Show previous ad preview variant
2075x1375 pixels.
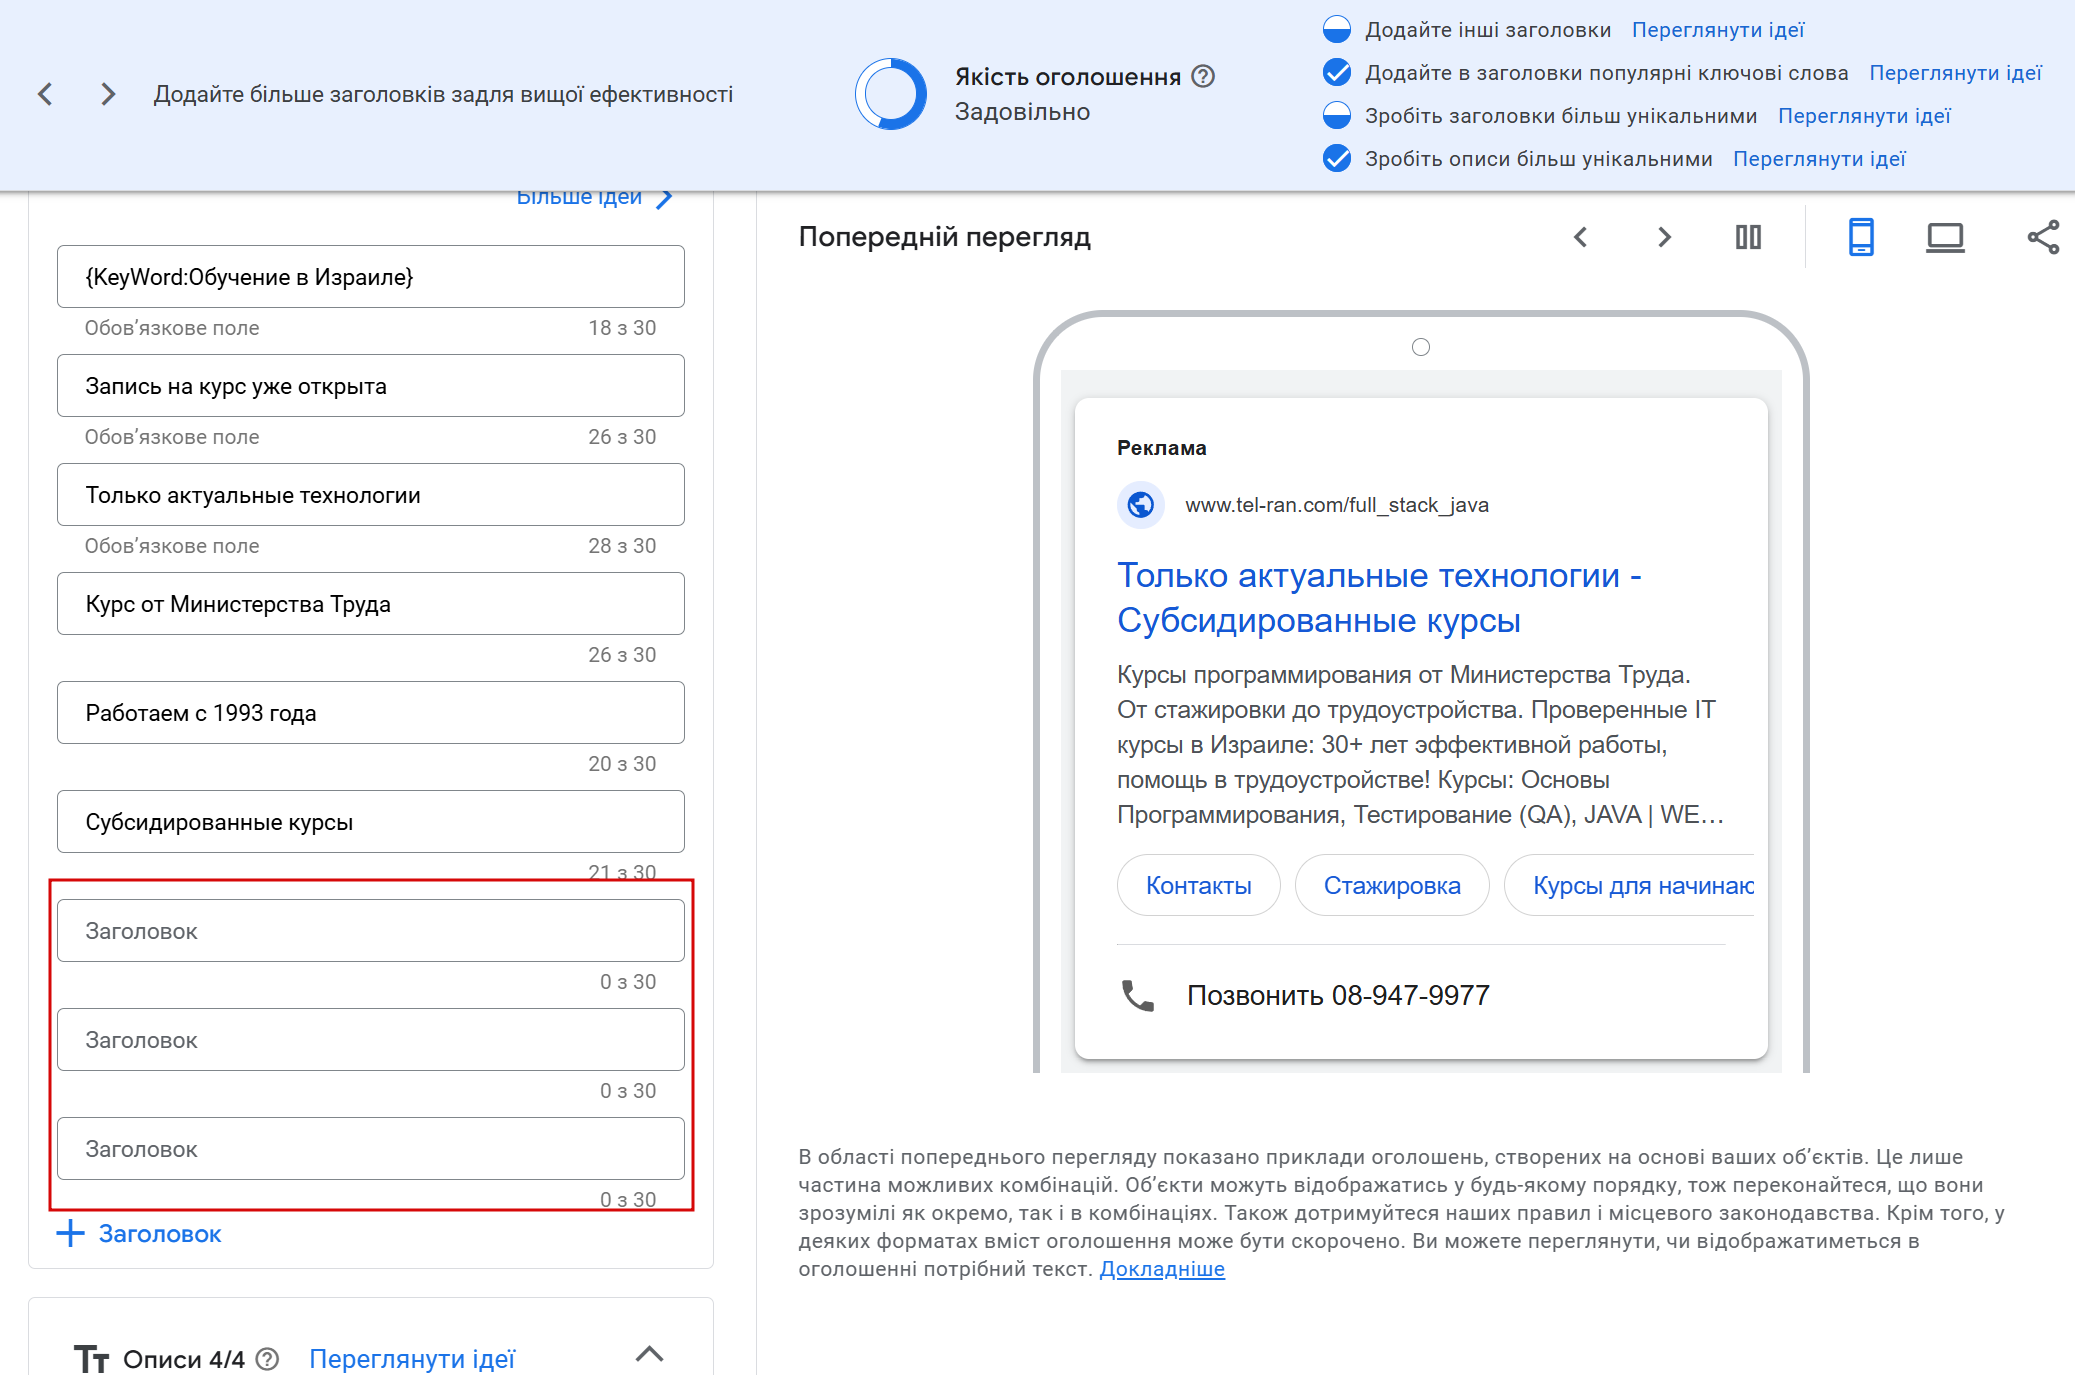point(1581,237)
